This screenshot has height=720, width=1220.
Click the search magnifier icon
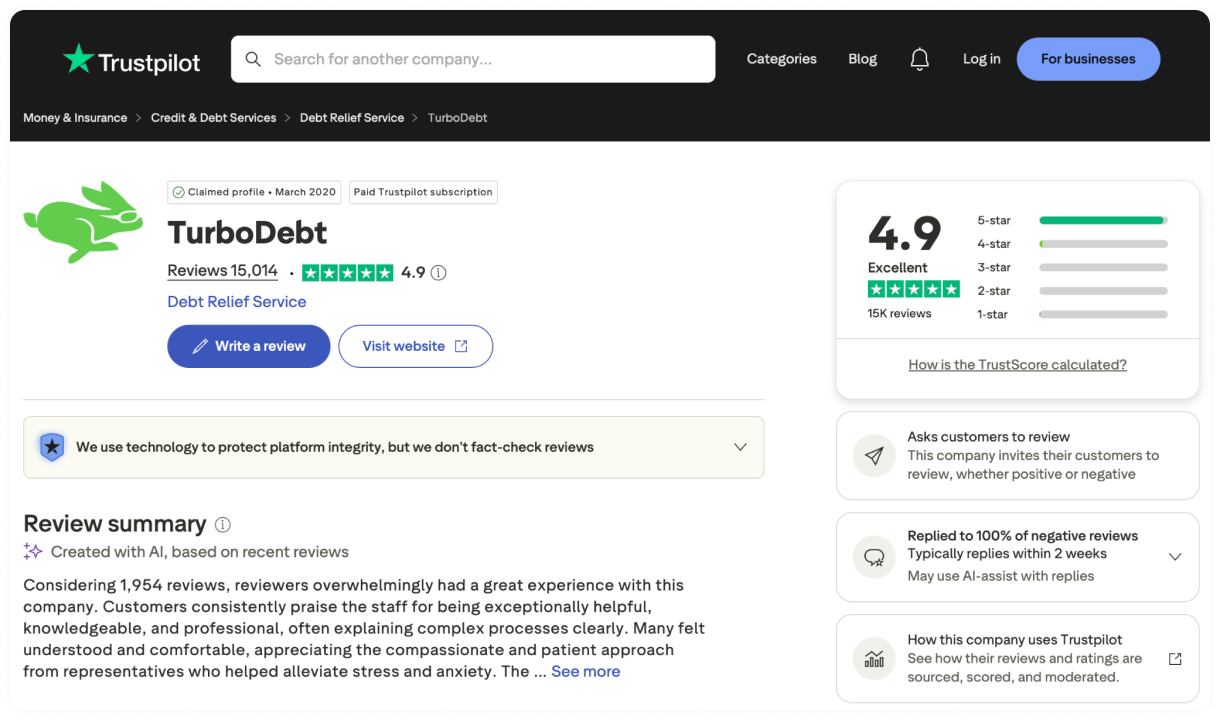[253, 59]
